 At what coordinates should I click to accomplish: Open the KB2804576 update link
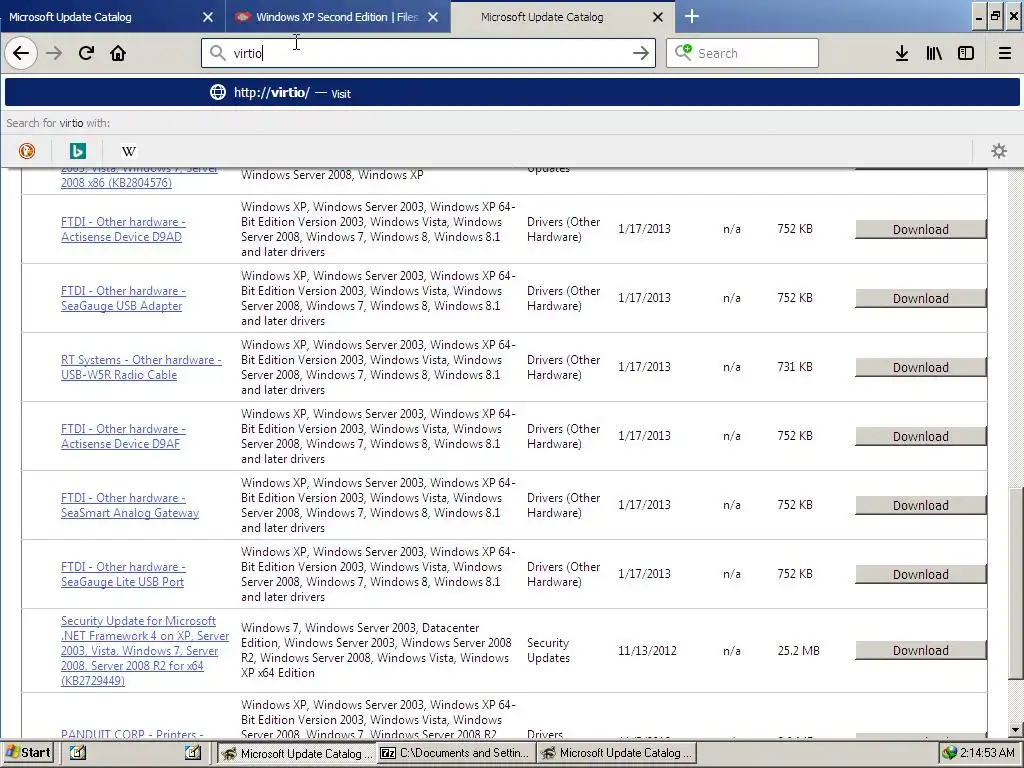point(116,183)
